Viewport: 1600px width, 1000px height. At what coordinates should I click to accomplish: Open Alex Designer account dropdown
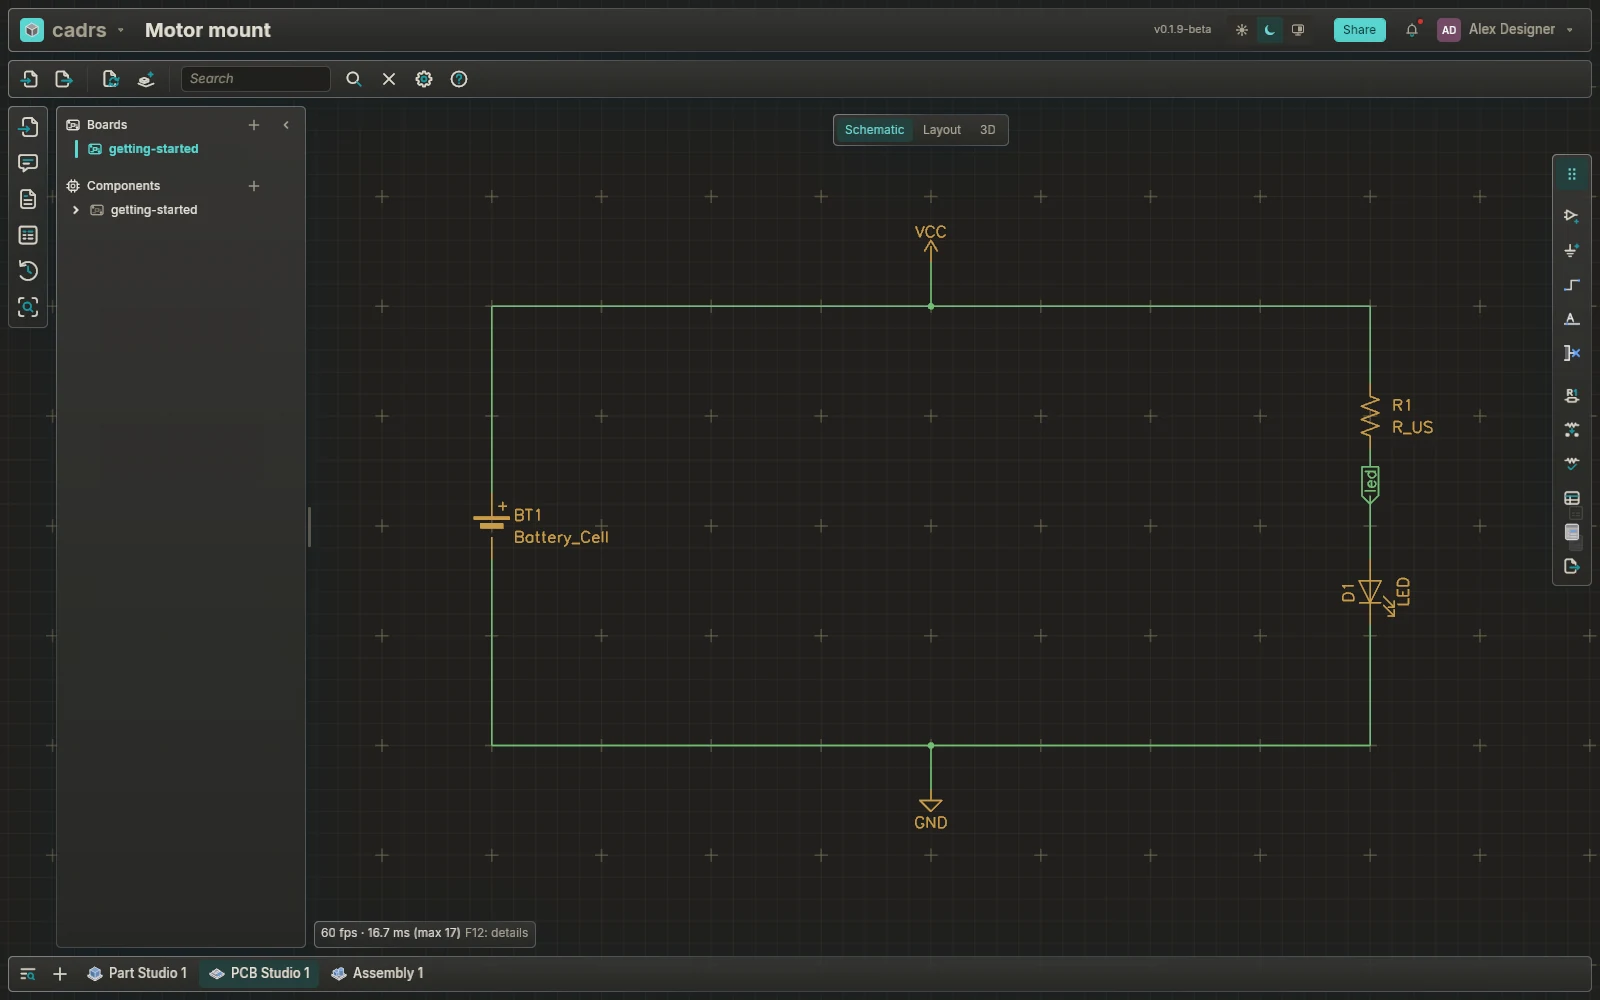[x=1506, y=30]
